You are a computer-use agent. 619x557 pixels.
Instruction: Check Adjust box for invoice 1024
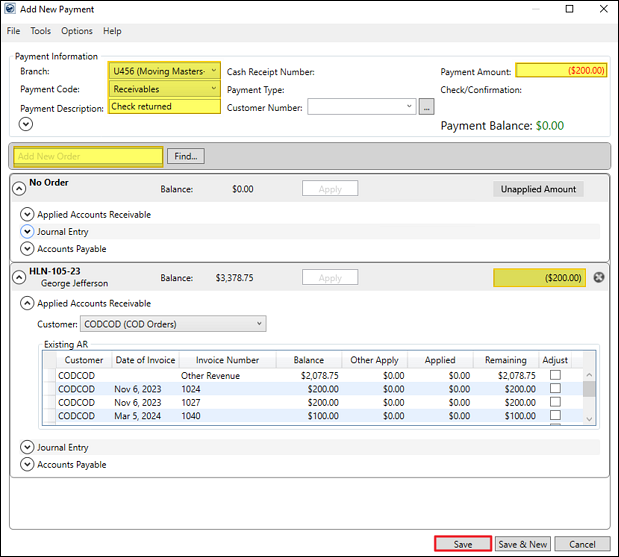pos(555,389)
